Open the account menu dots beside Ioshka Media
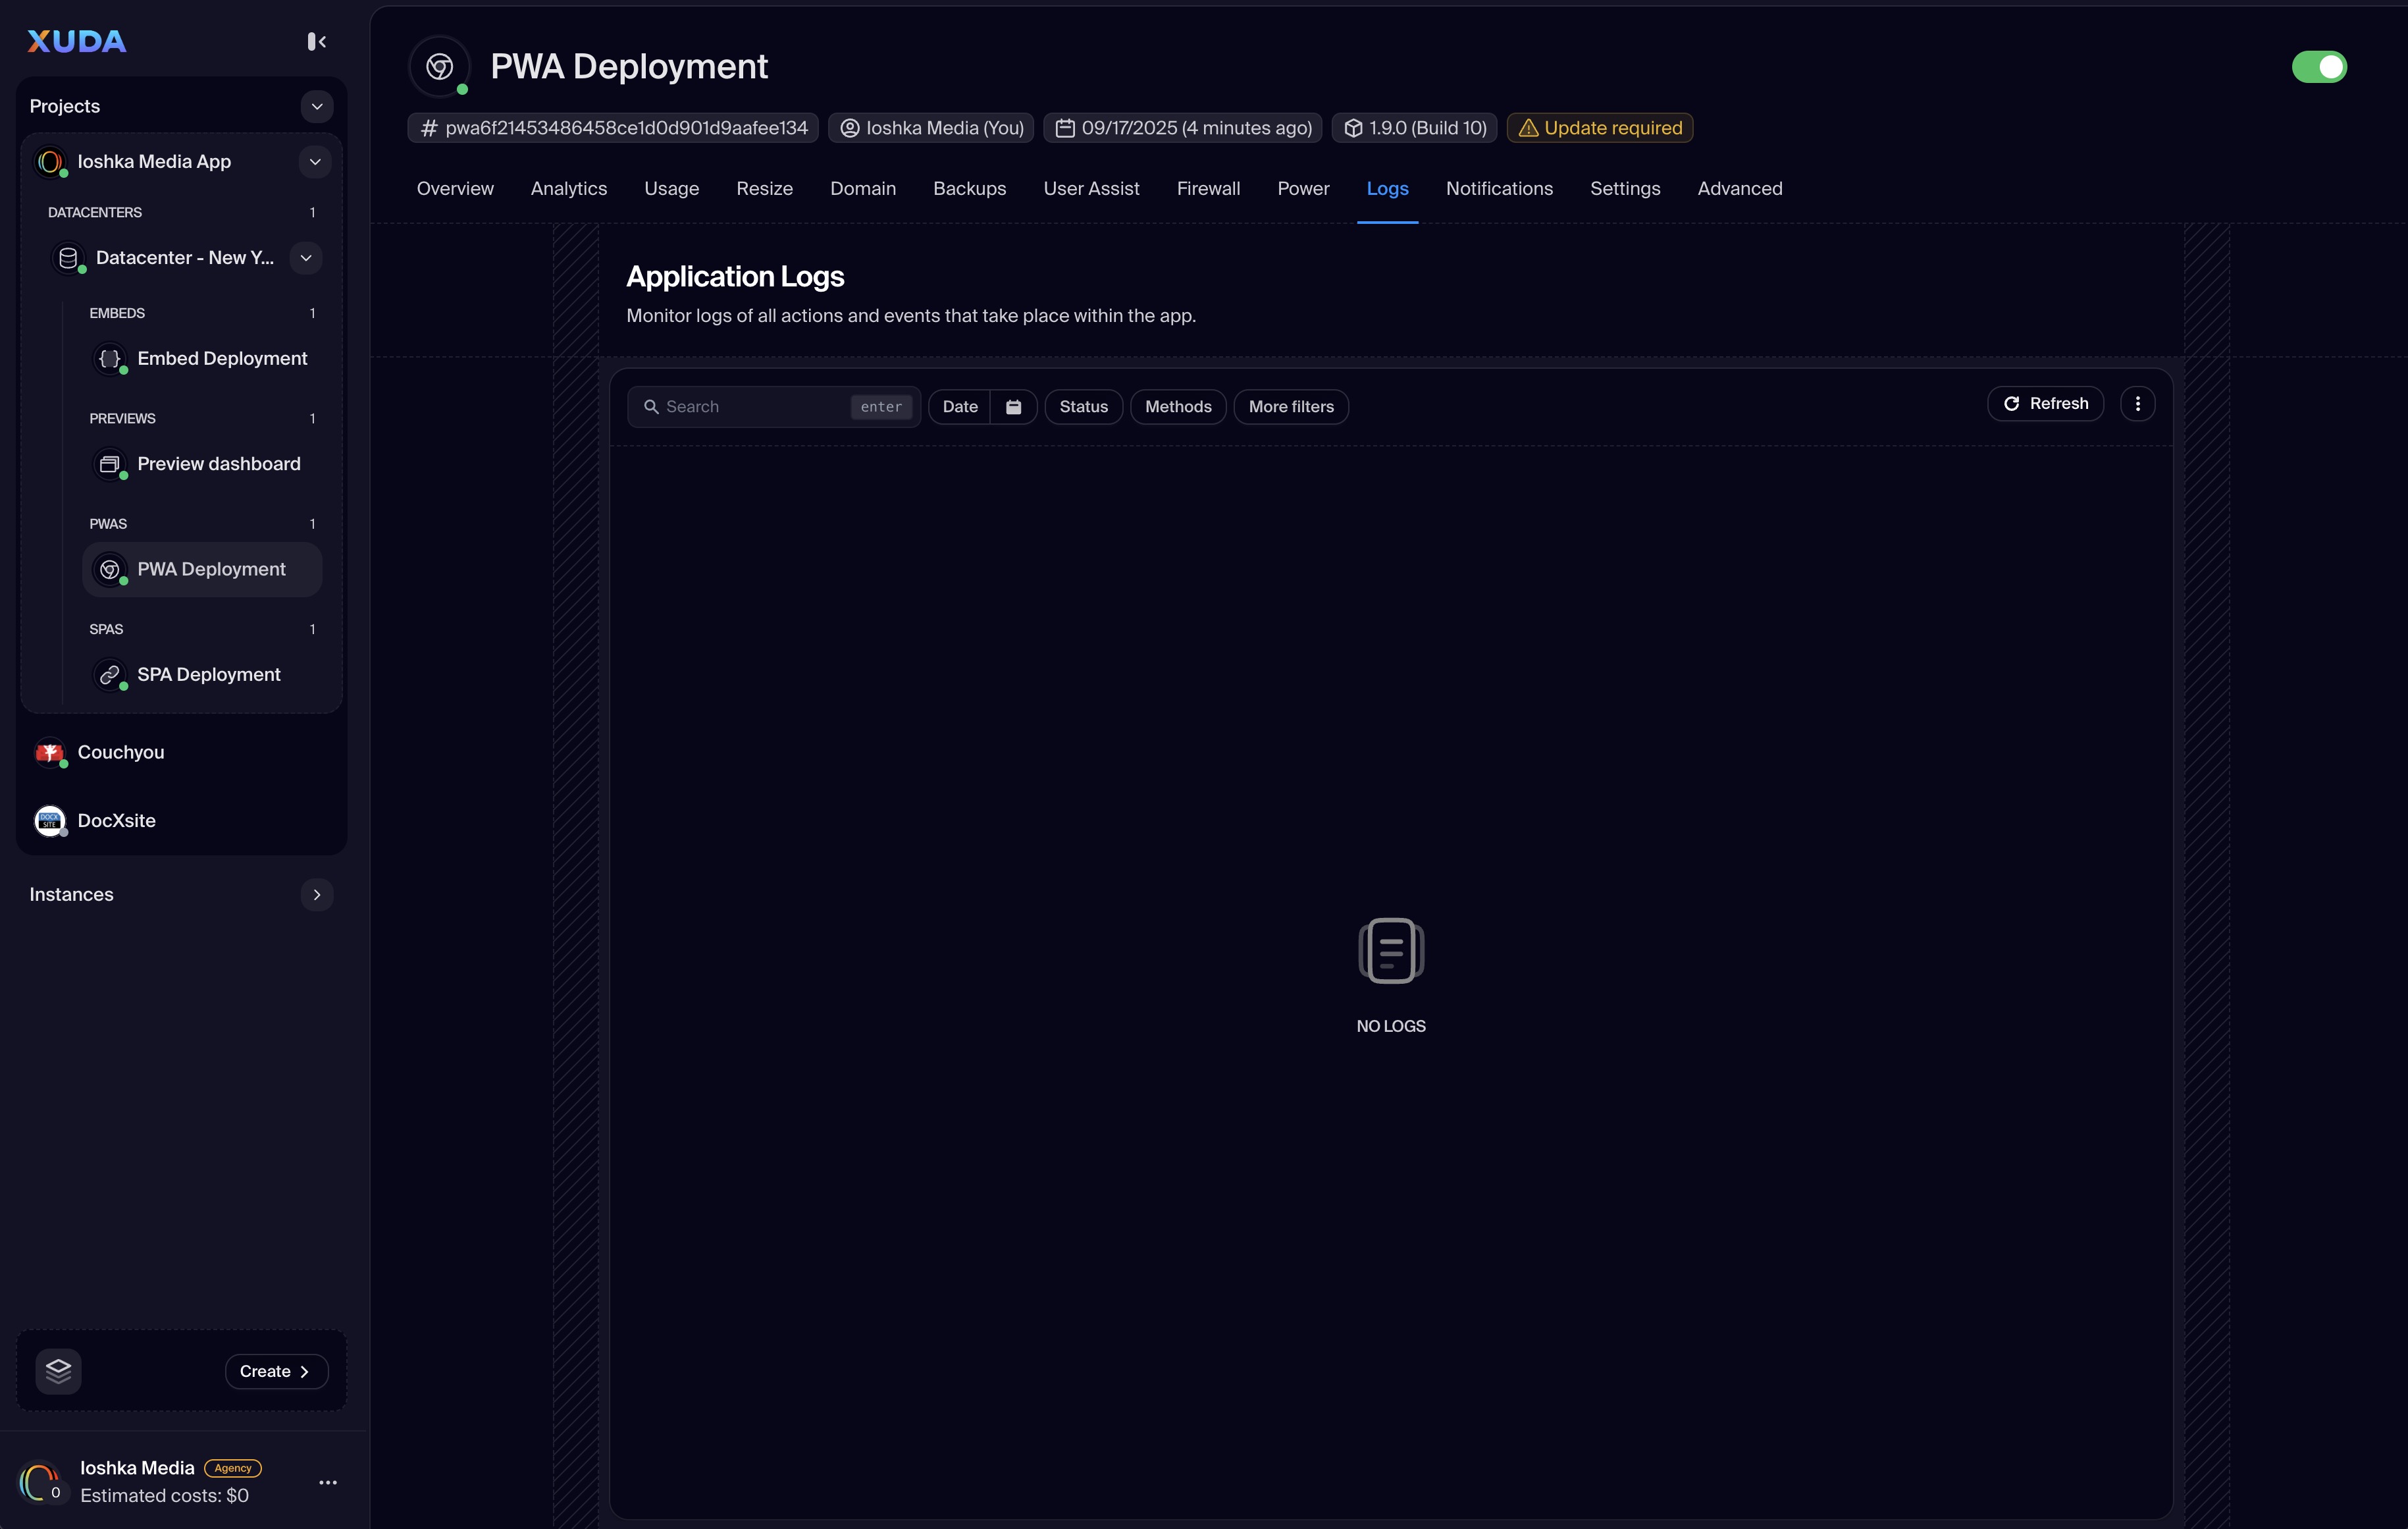This screenshot has height=1529, width=2408. pyautogui.click(x=327, y=1482)
